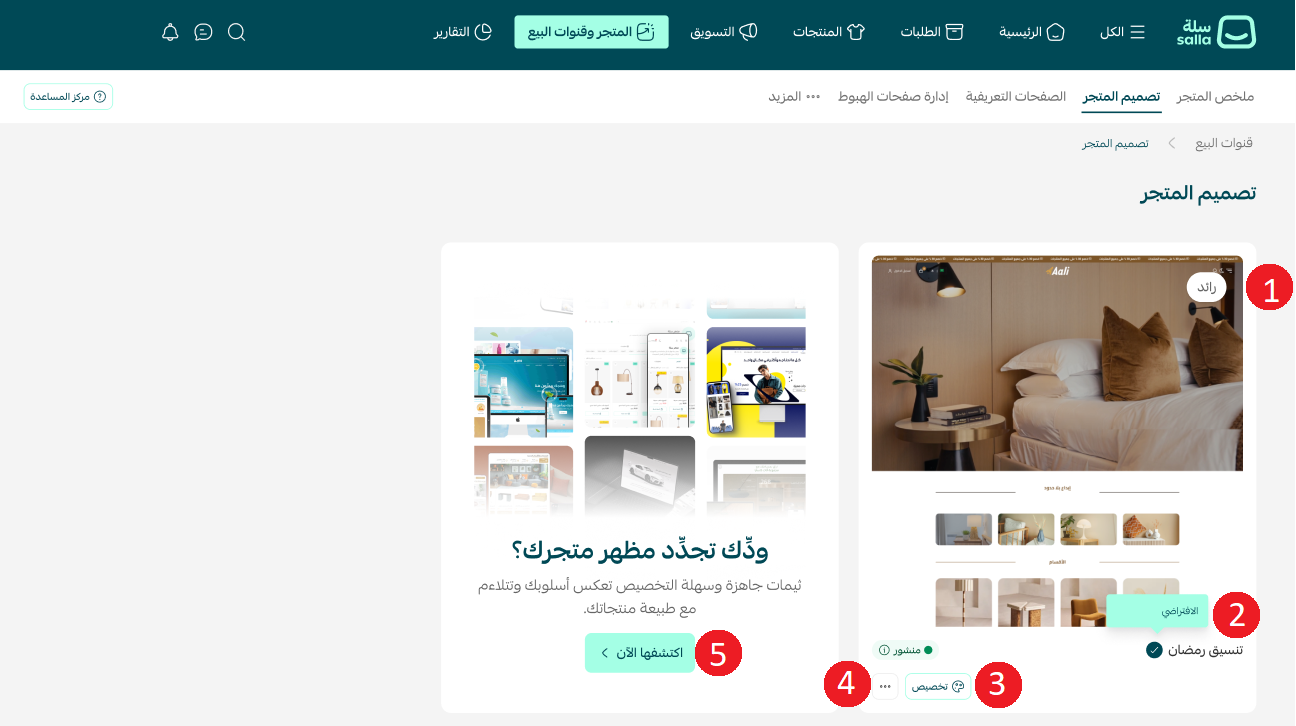
Task: Switch to ملخص المتجر tab
Action: 1215,97
